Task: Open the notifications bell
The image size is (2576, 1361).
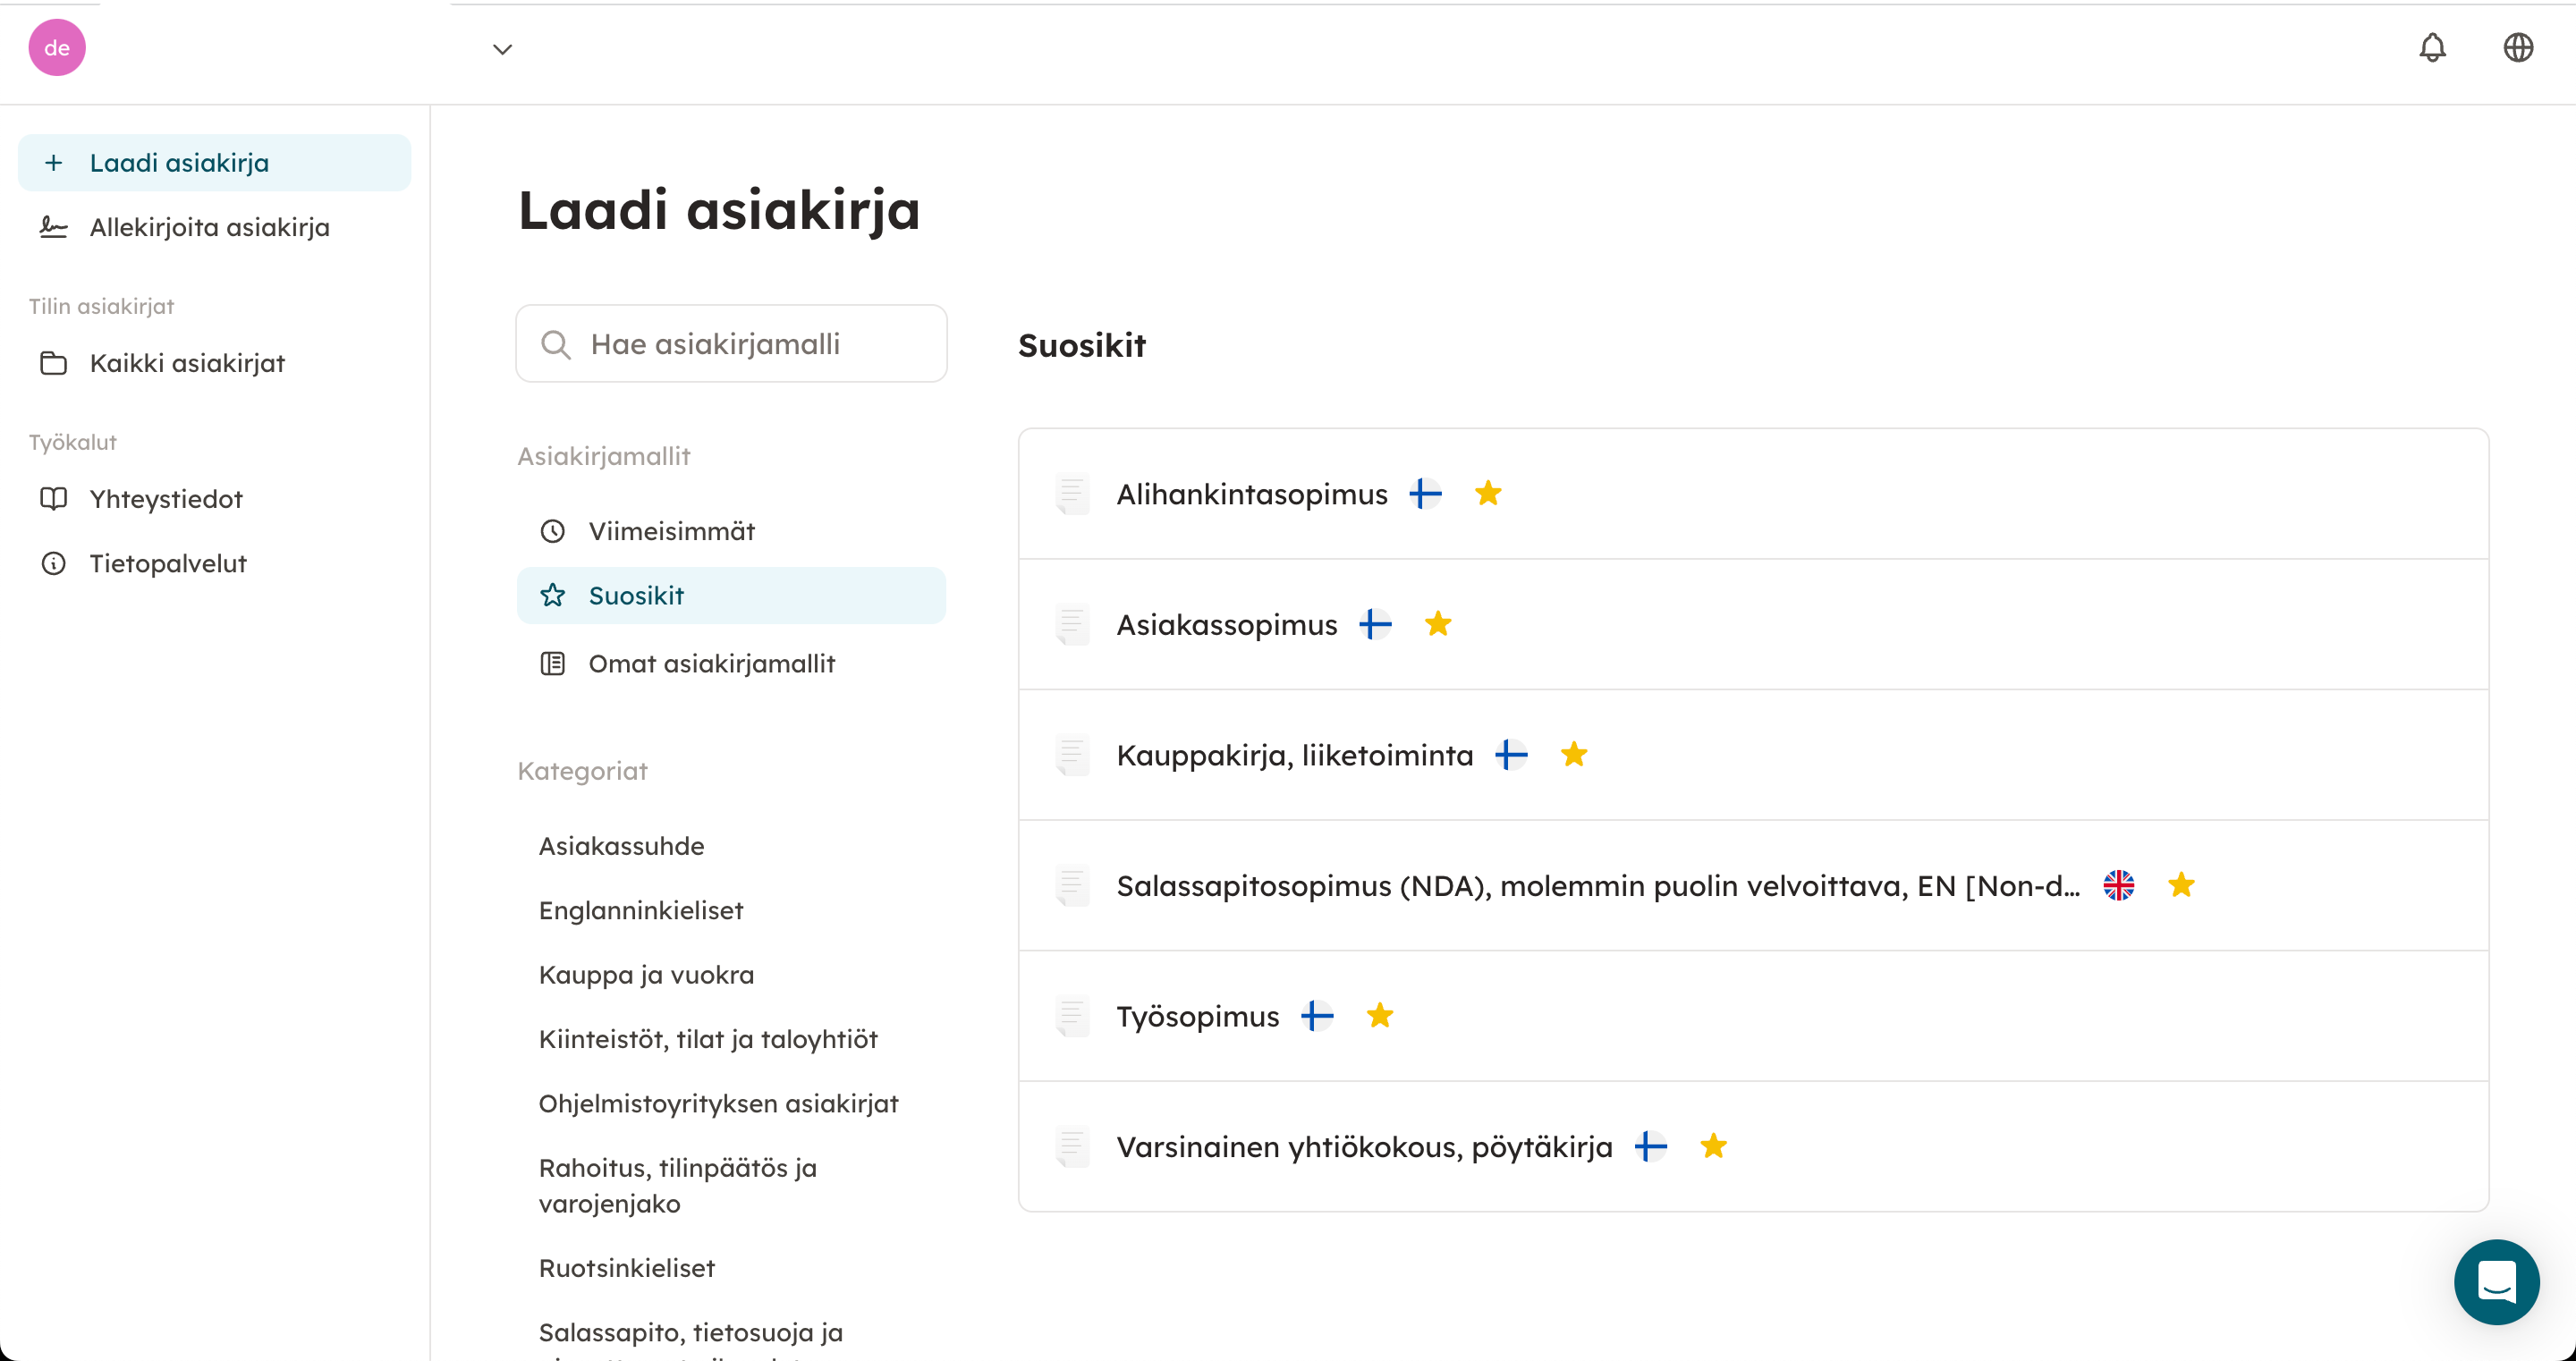Action: click(x=2432, y=48)
